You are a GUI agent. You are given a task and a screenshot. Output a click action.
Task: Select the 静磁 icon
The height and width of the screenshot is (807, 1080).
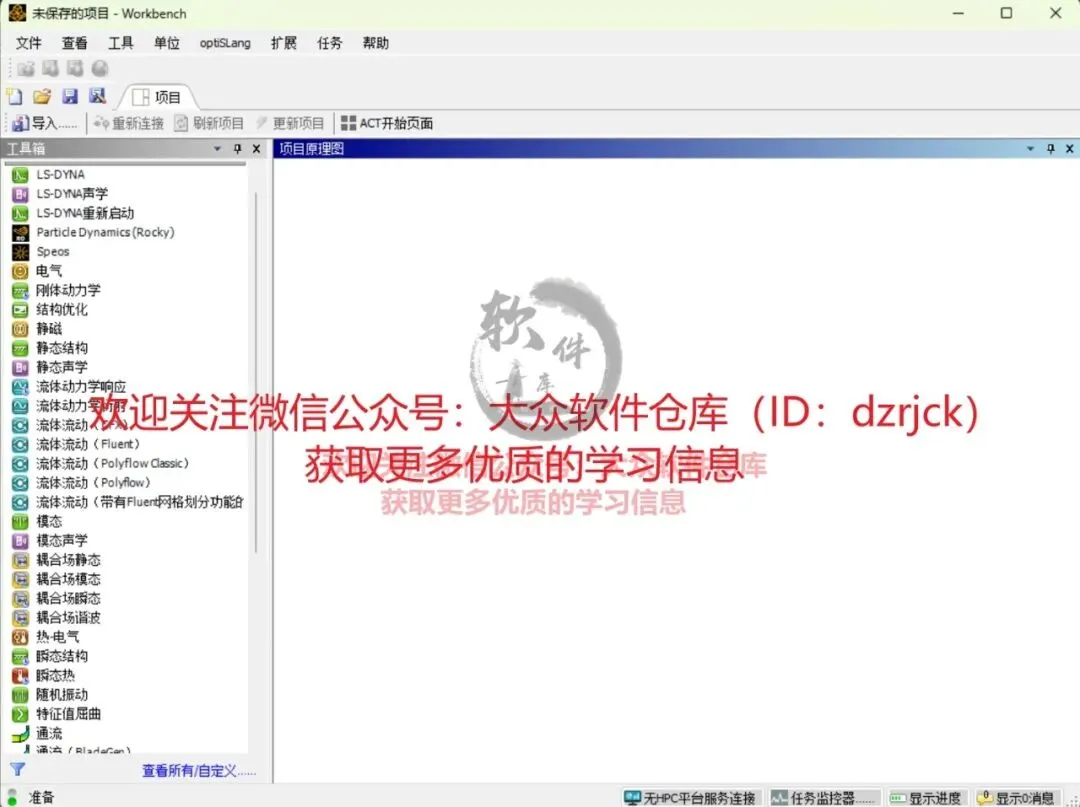click(20, 329)
